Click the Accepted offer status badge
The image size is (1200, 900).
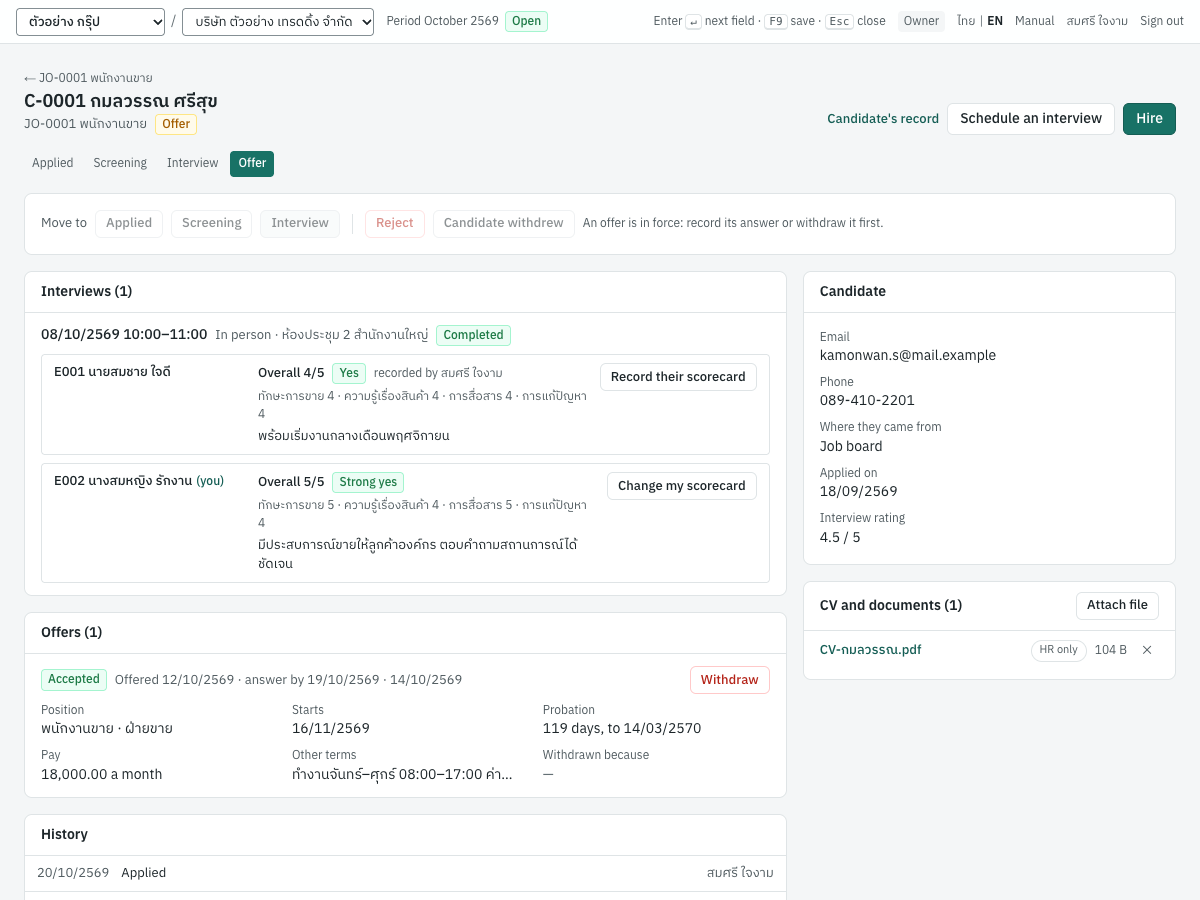tap(74, 679)
